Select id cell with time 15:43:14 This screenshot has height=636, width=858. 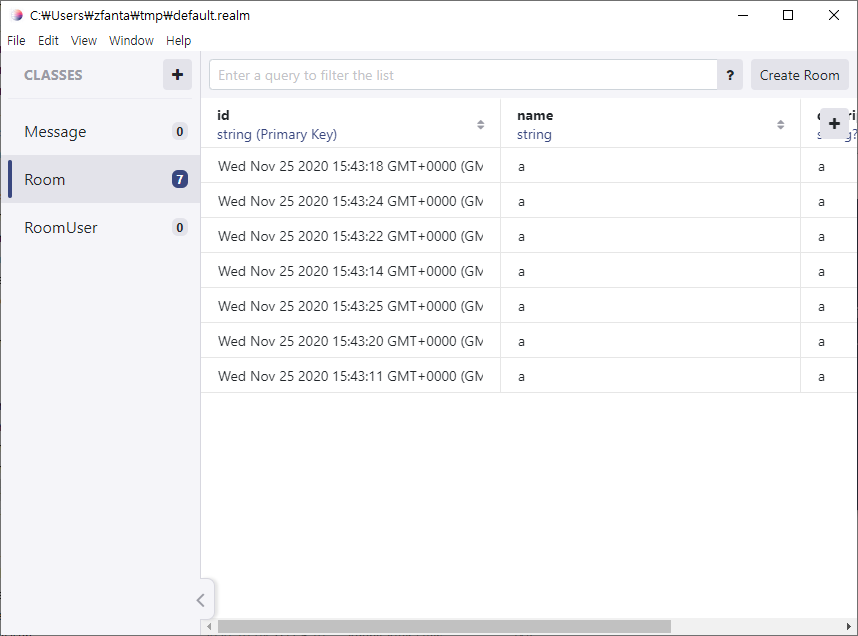point(351,271)
